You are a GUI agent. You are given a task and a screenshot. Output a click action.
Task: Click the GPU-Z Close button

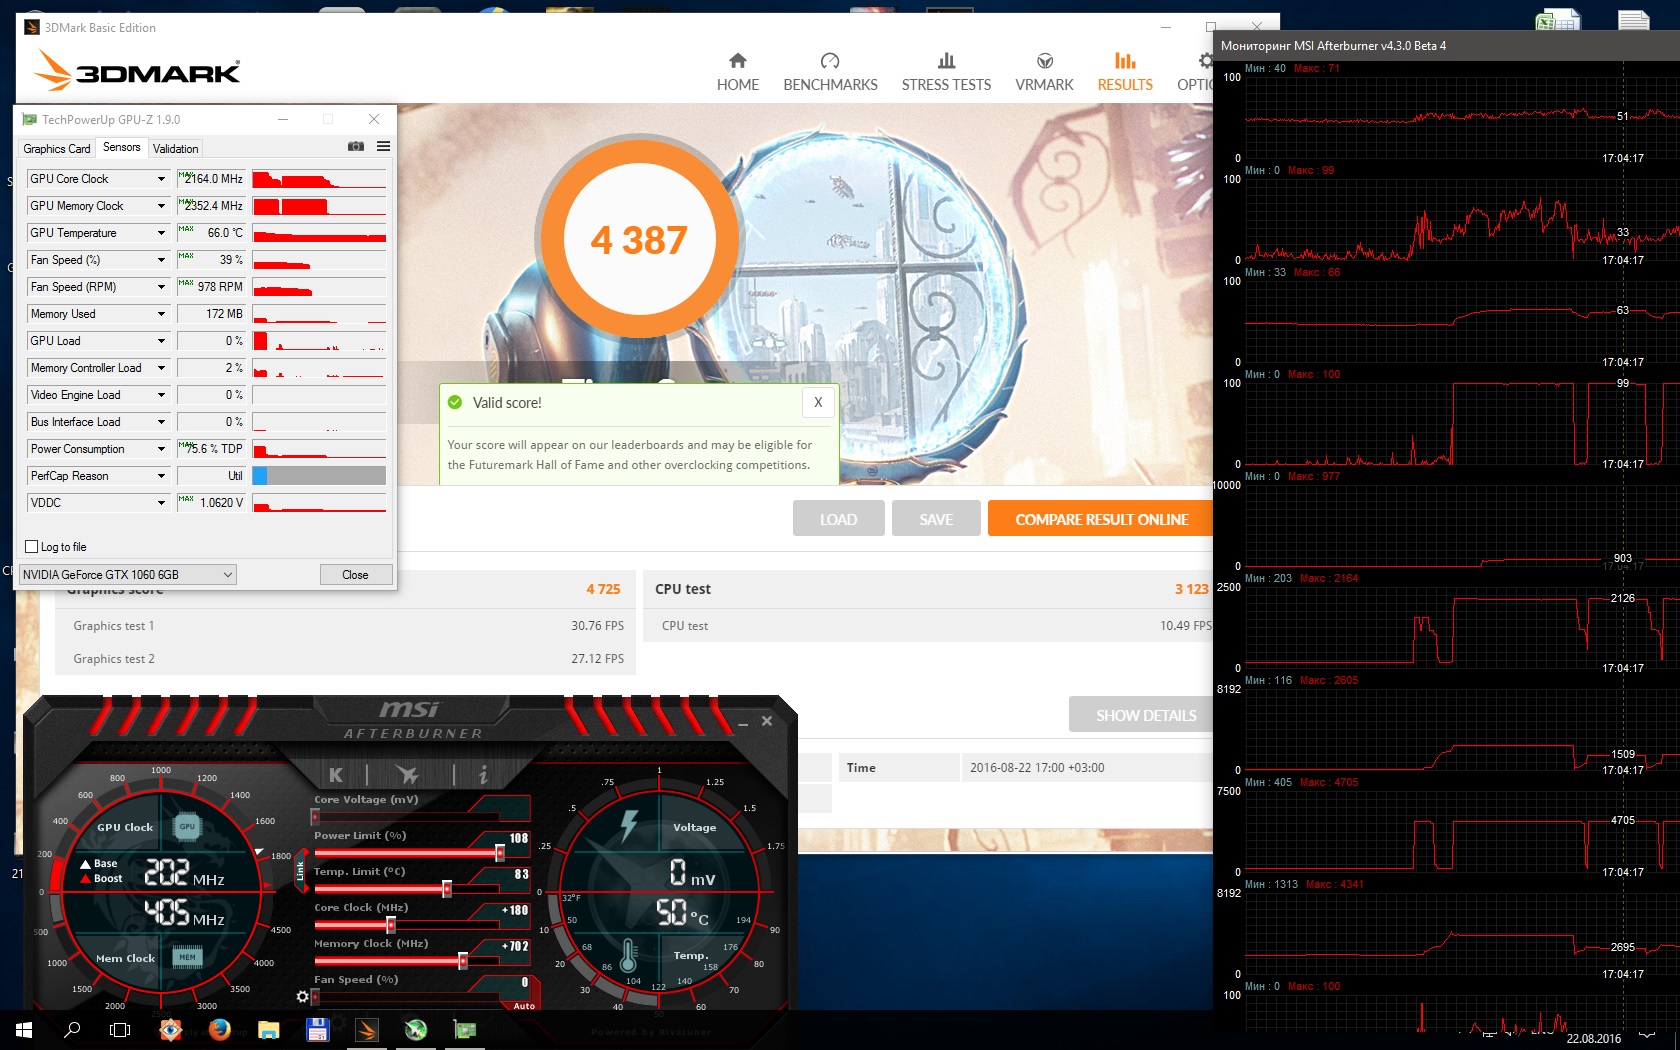pos(355,575)
